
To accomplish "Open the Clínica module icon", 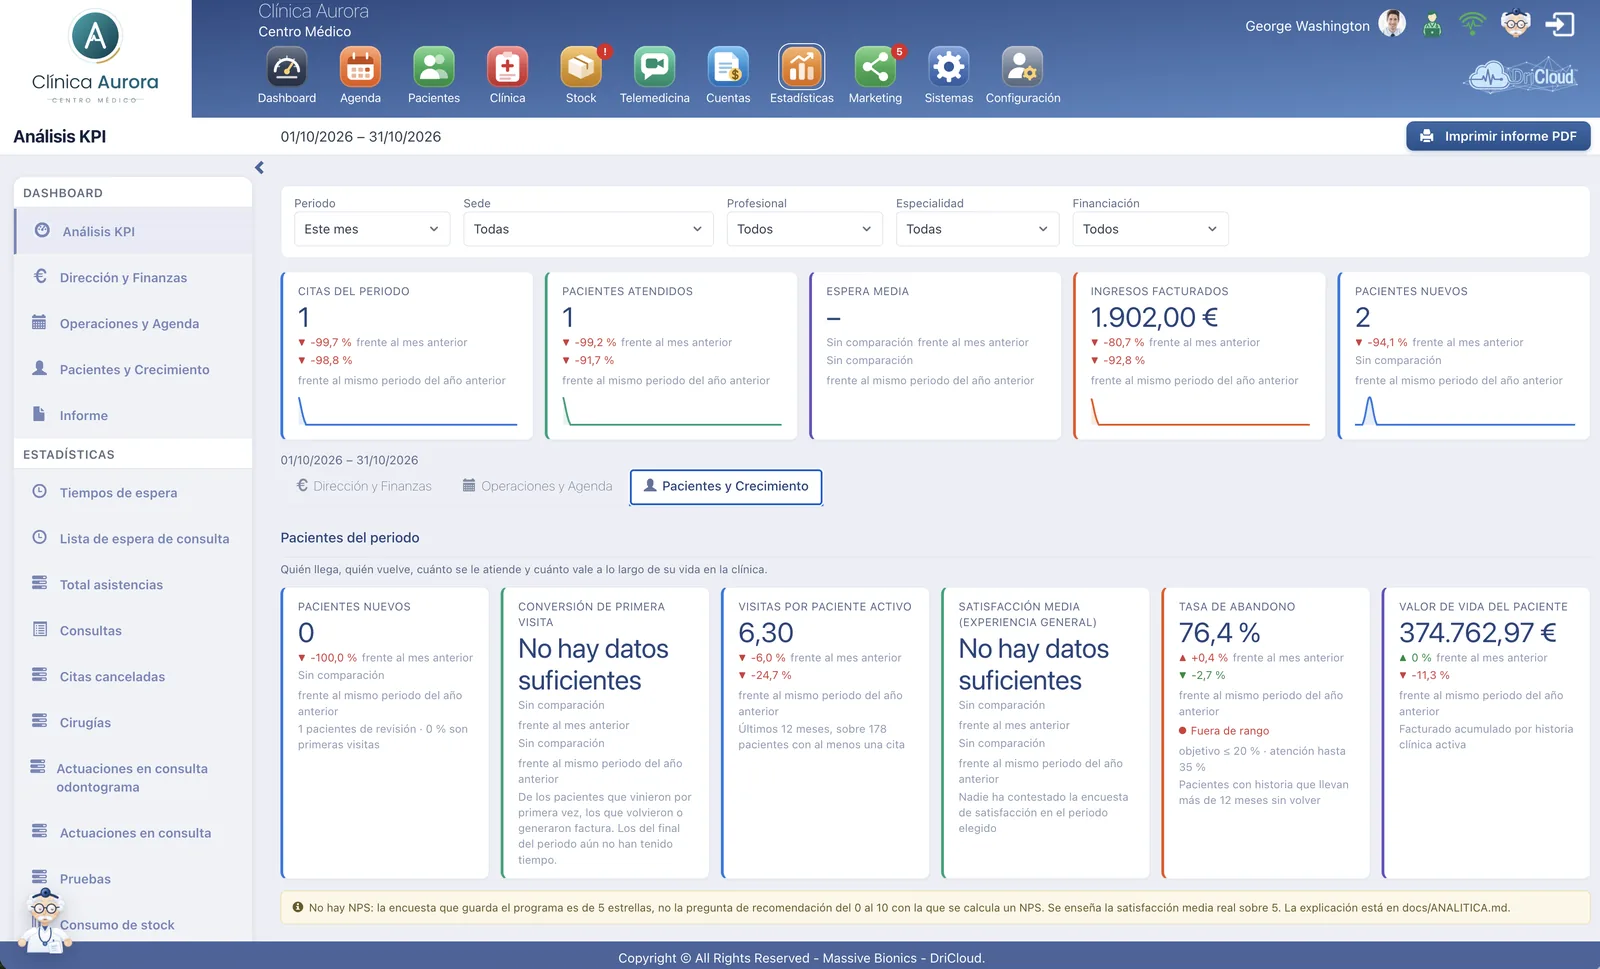I will pyautogui.click(x=507, y=68).
